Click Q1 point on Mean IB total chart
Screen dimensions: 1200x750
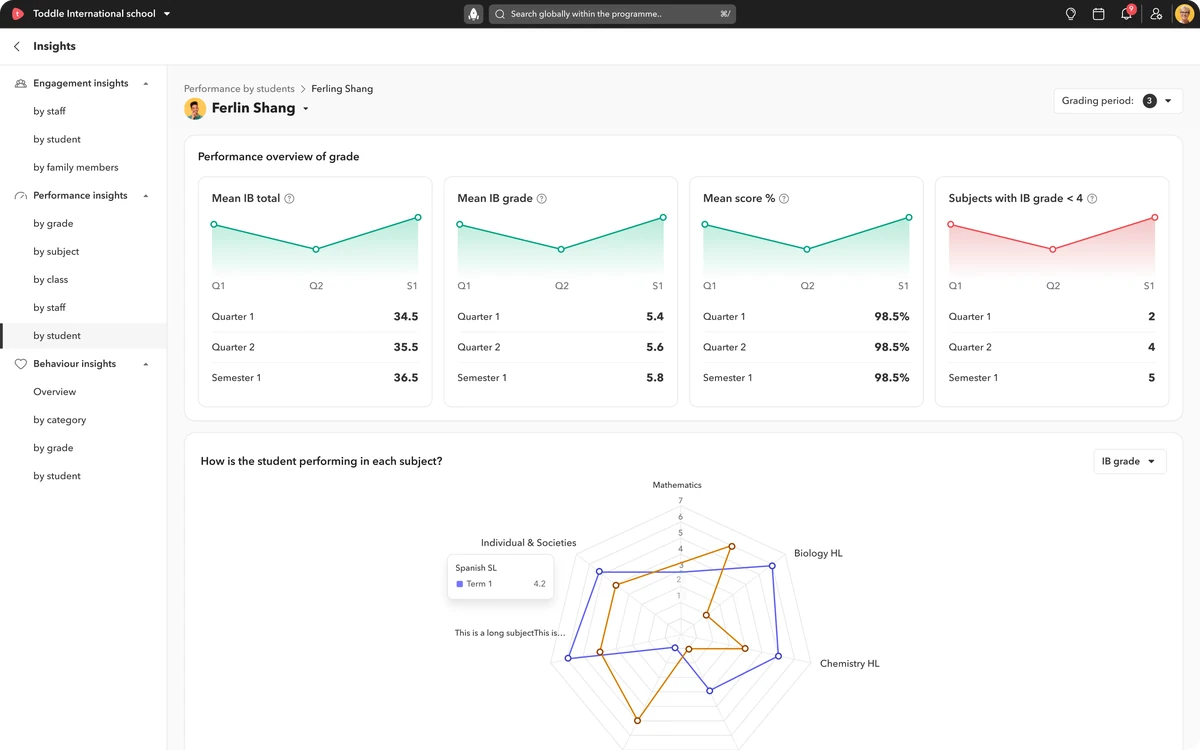[214, 225]
